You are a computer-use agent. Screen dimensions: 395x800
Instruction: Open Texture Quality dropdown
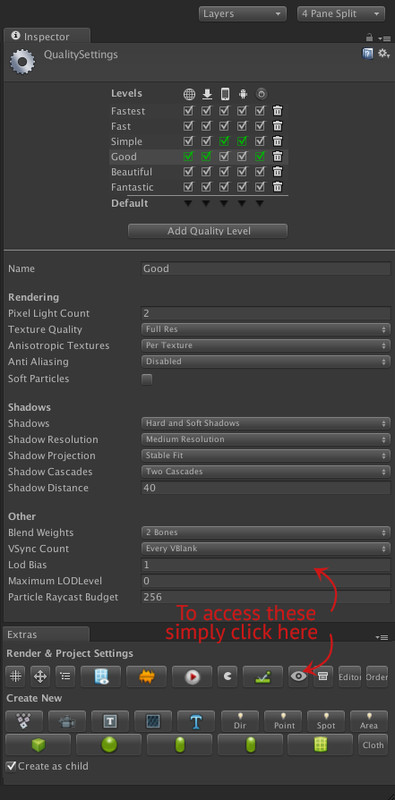[266, 330]
